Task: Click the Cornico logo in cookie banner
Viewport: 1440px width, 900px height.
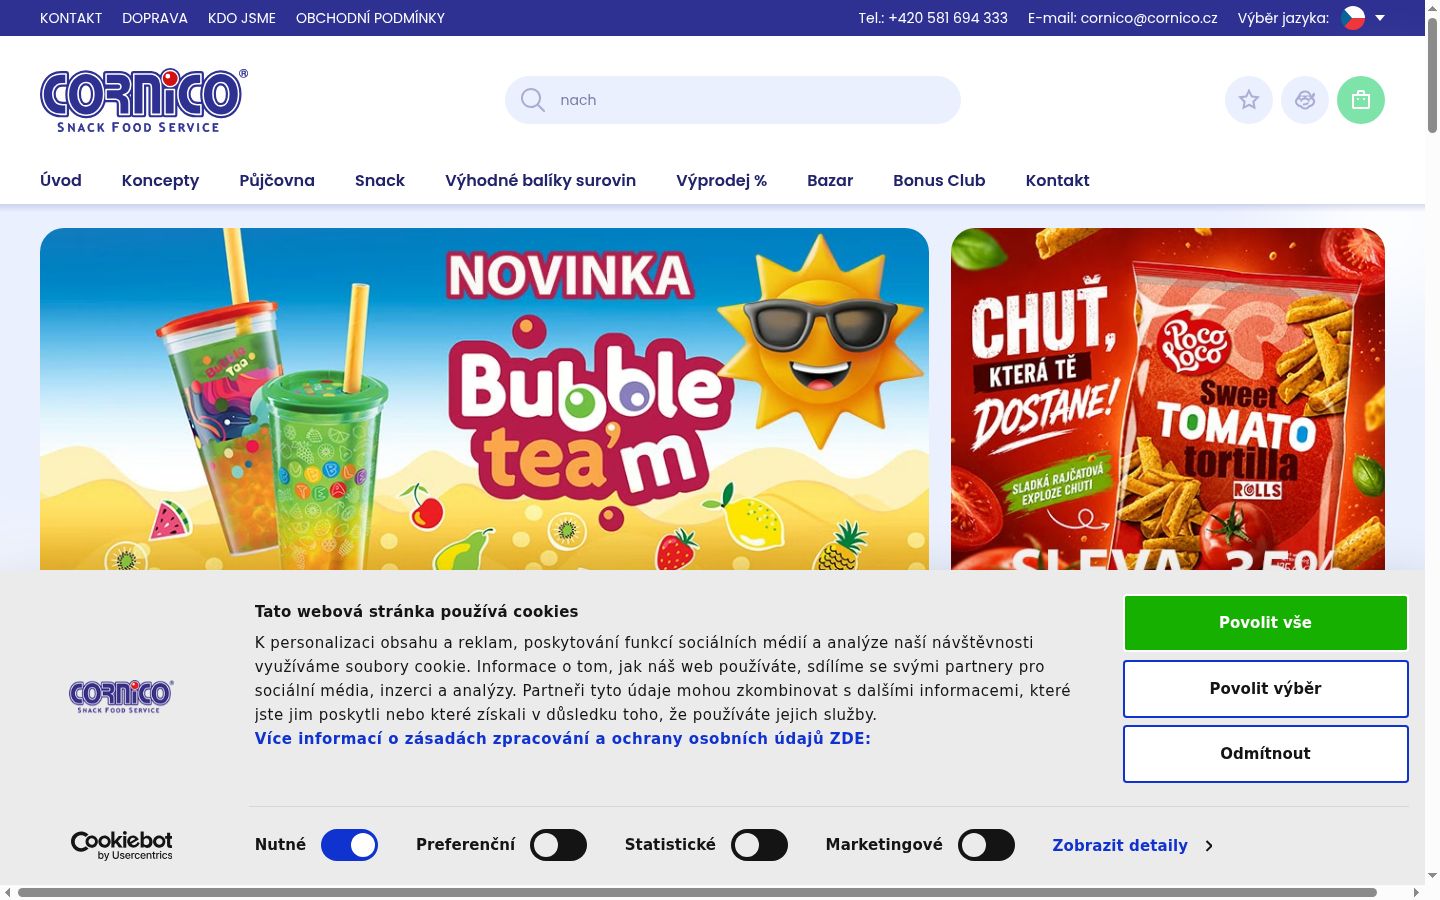Action: click(120, 696)
